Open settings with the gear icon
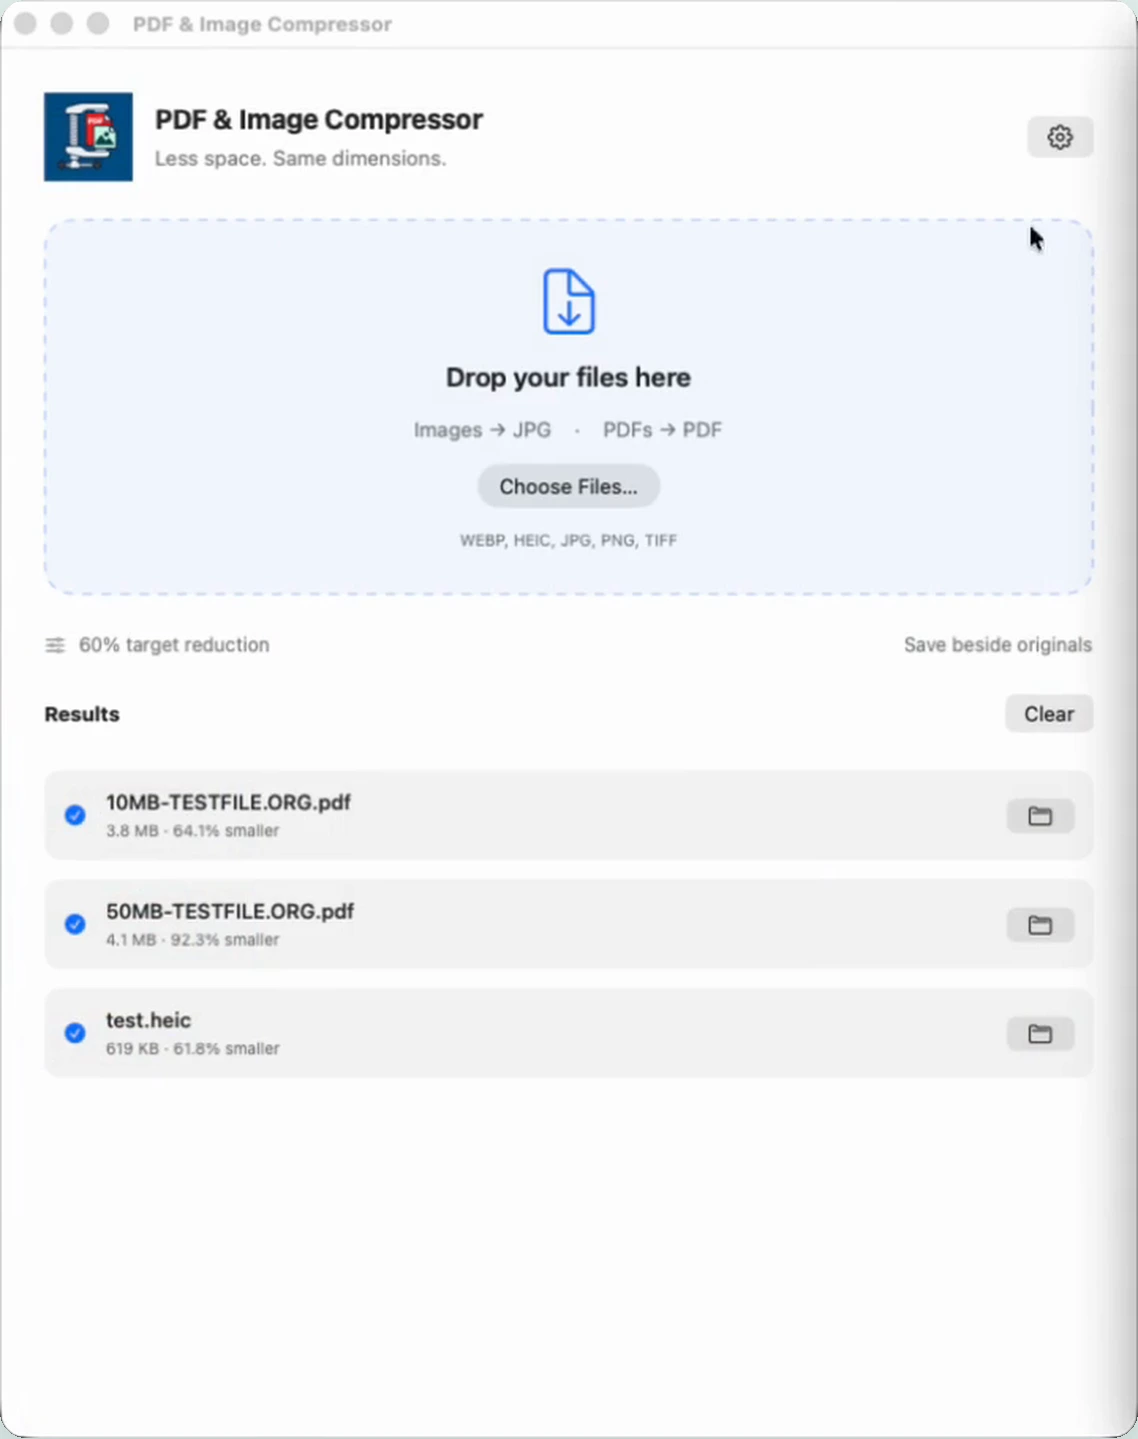 coord(1060,137)
